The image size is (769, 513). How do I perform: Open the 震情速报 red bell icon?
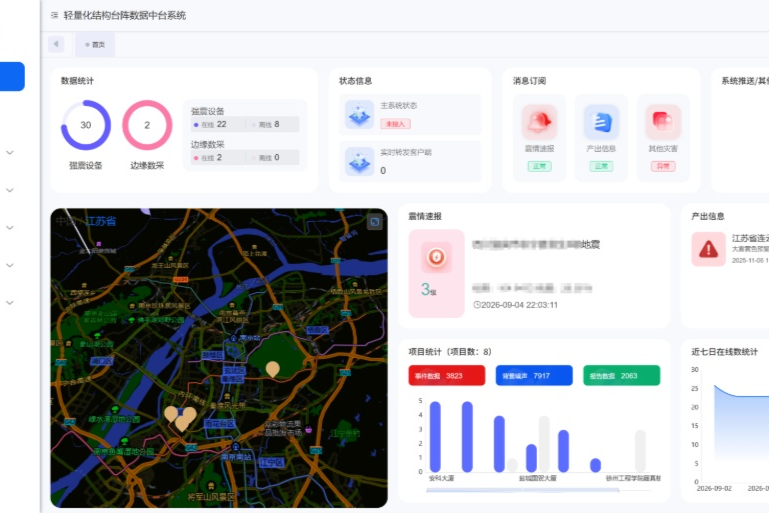(539, 122)
